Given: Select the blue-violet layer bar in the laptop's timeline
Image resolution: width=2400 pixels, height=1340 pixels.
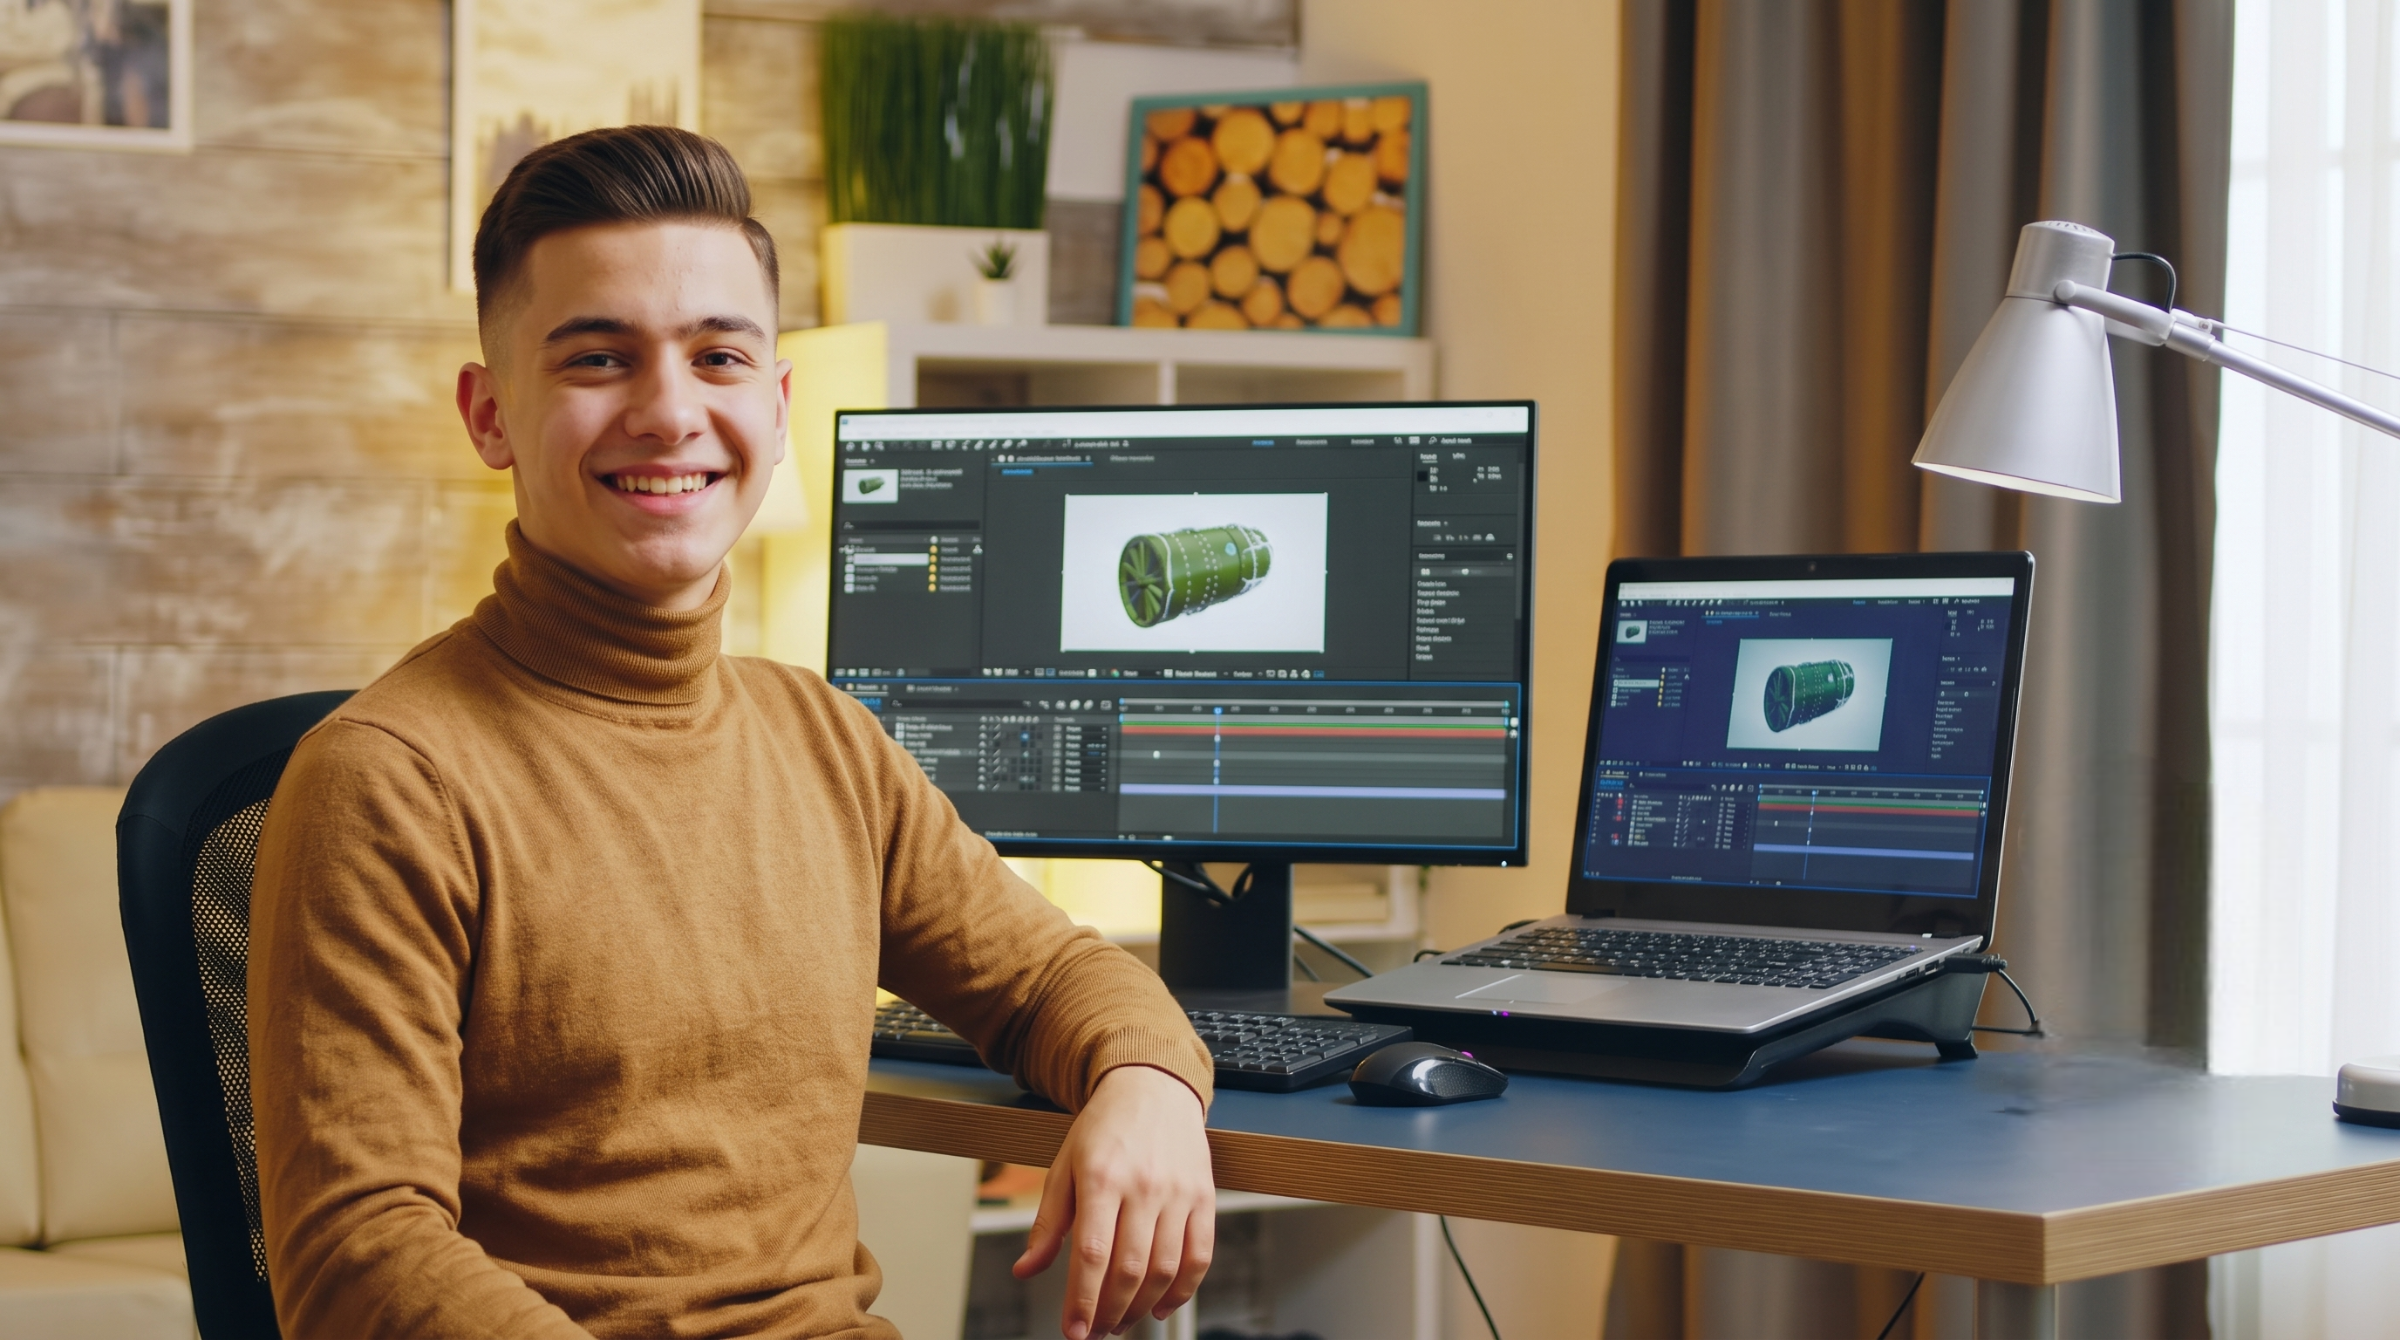Looking at the screenshot, I should tap(1864, 851).
